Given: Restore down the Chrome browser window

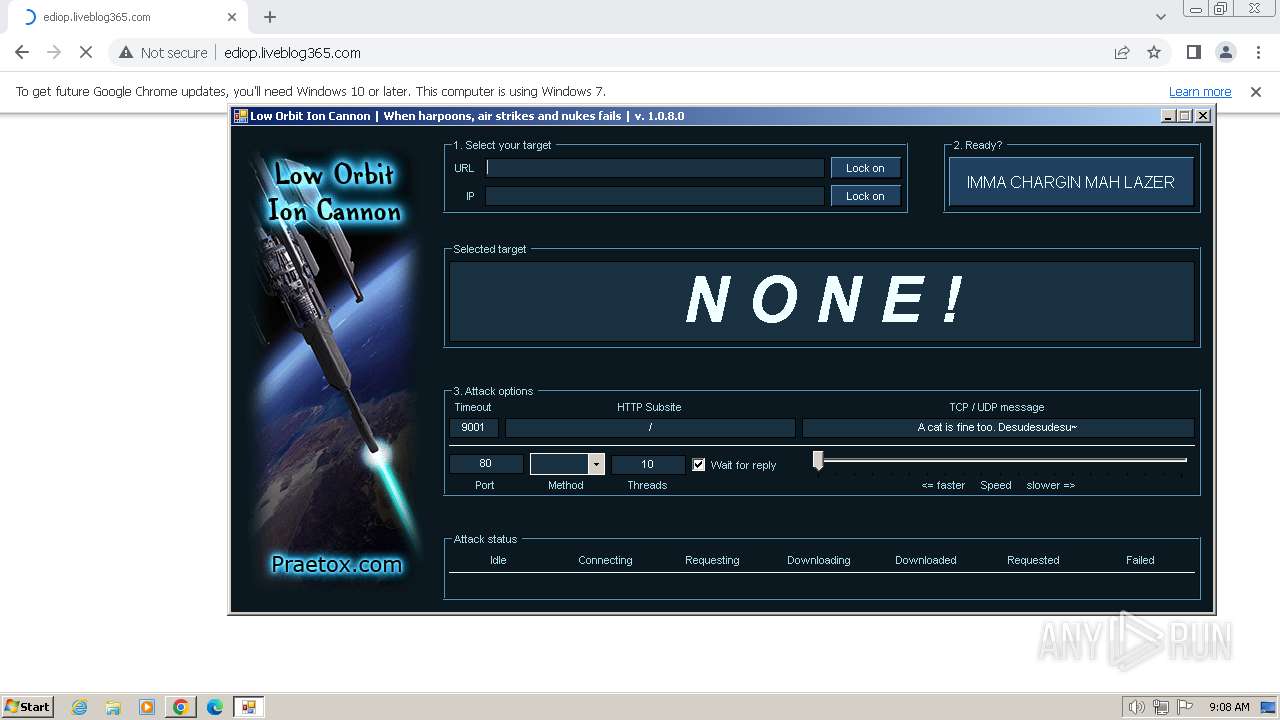Looking at the screenshot, I should tap(1220, 9).
